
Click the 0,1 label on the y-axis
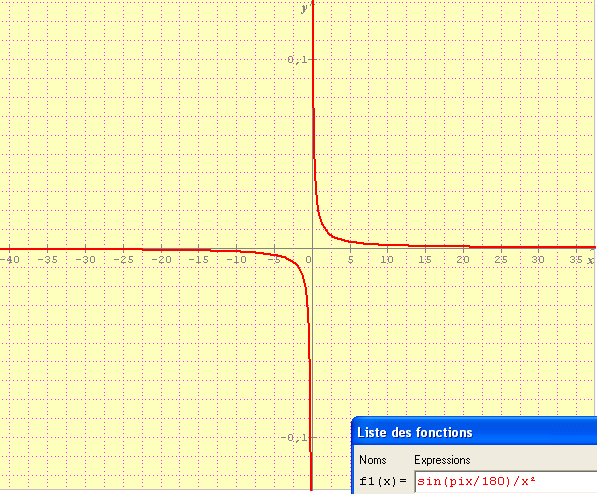coord(297,59)
